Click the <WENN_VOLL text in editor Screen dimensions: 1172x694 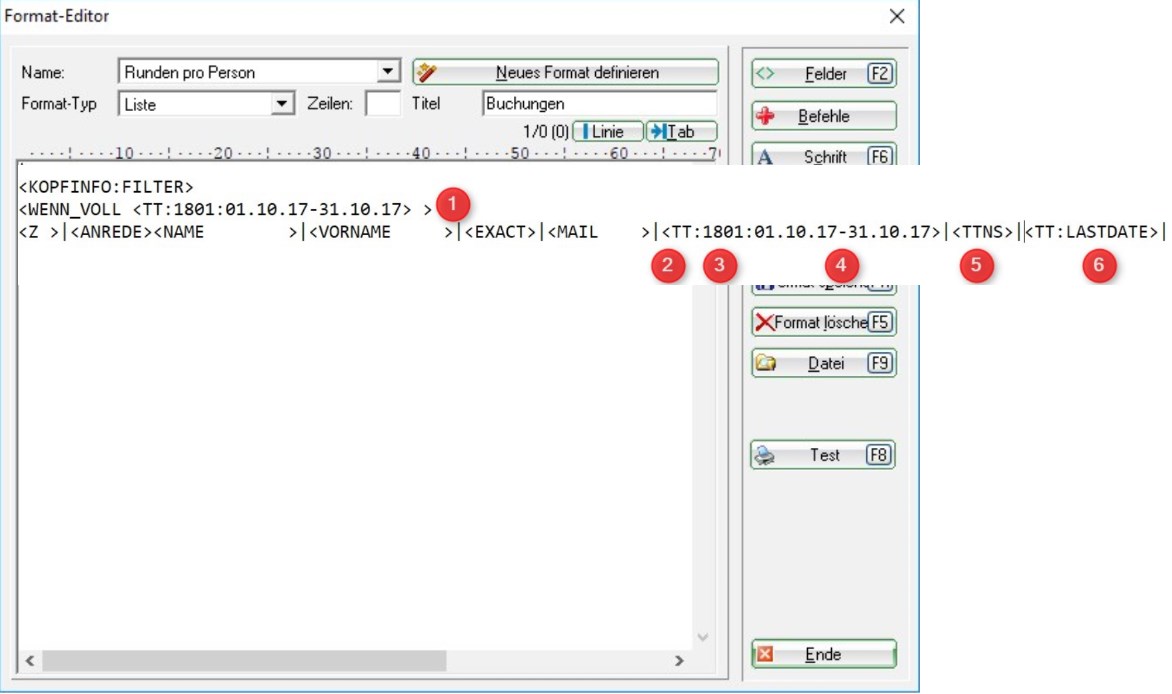(70, 209)
